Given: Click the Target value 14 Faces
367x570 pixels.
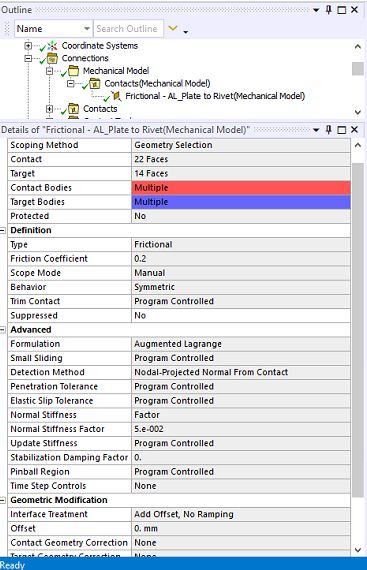Looking at the screenshot, I should tap(241, 173).
